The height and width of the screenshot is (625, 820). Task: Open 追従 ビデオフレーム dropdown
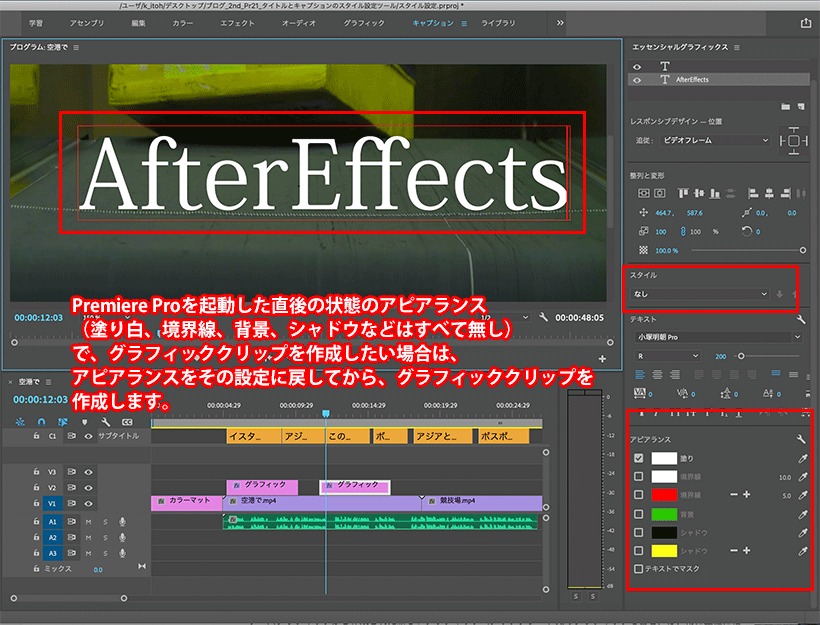pyautogui.click(x=715, y=140)
